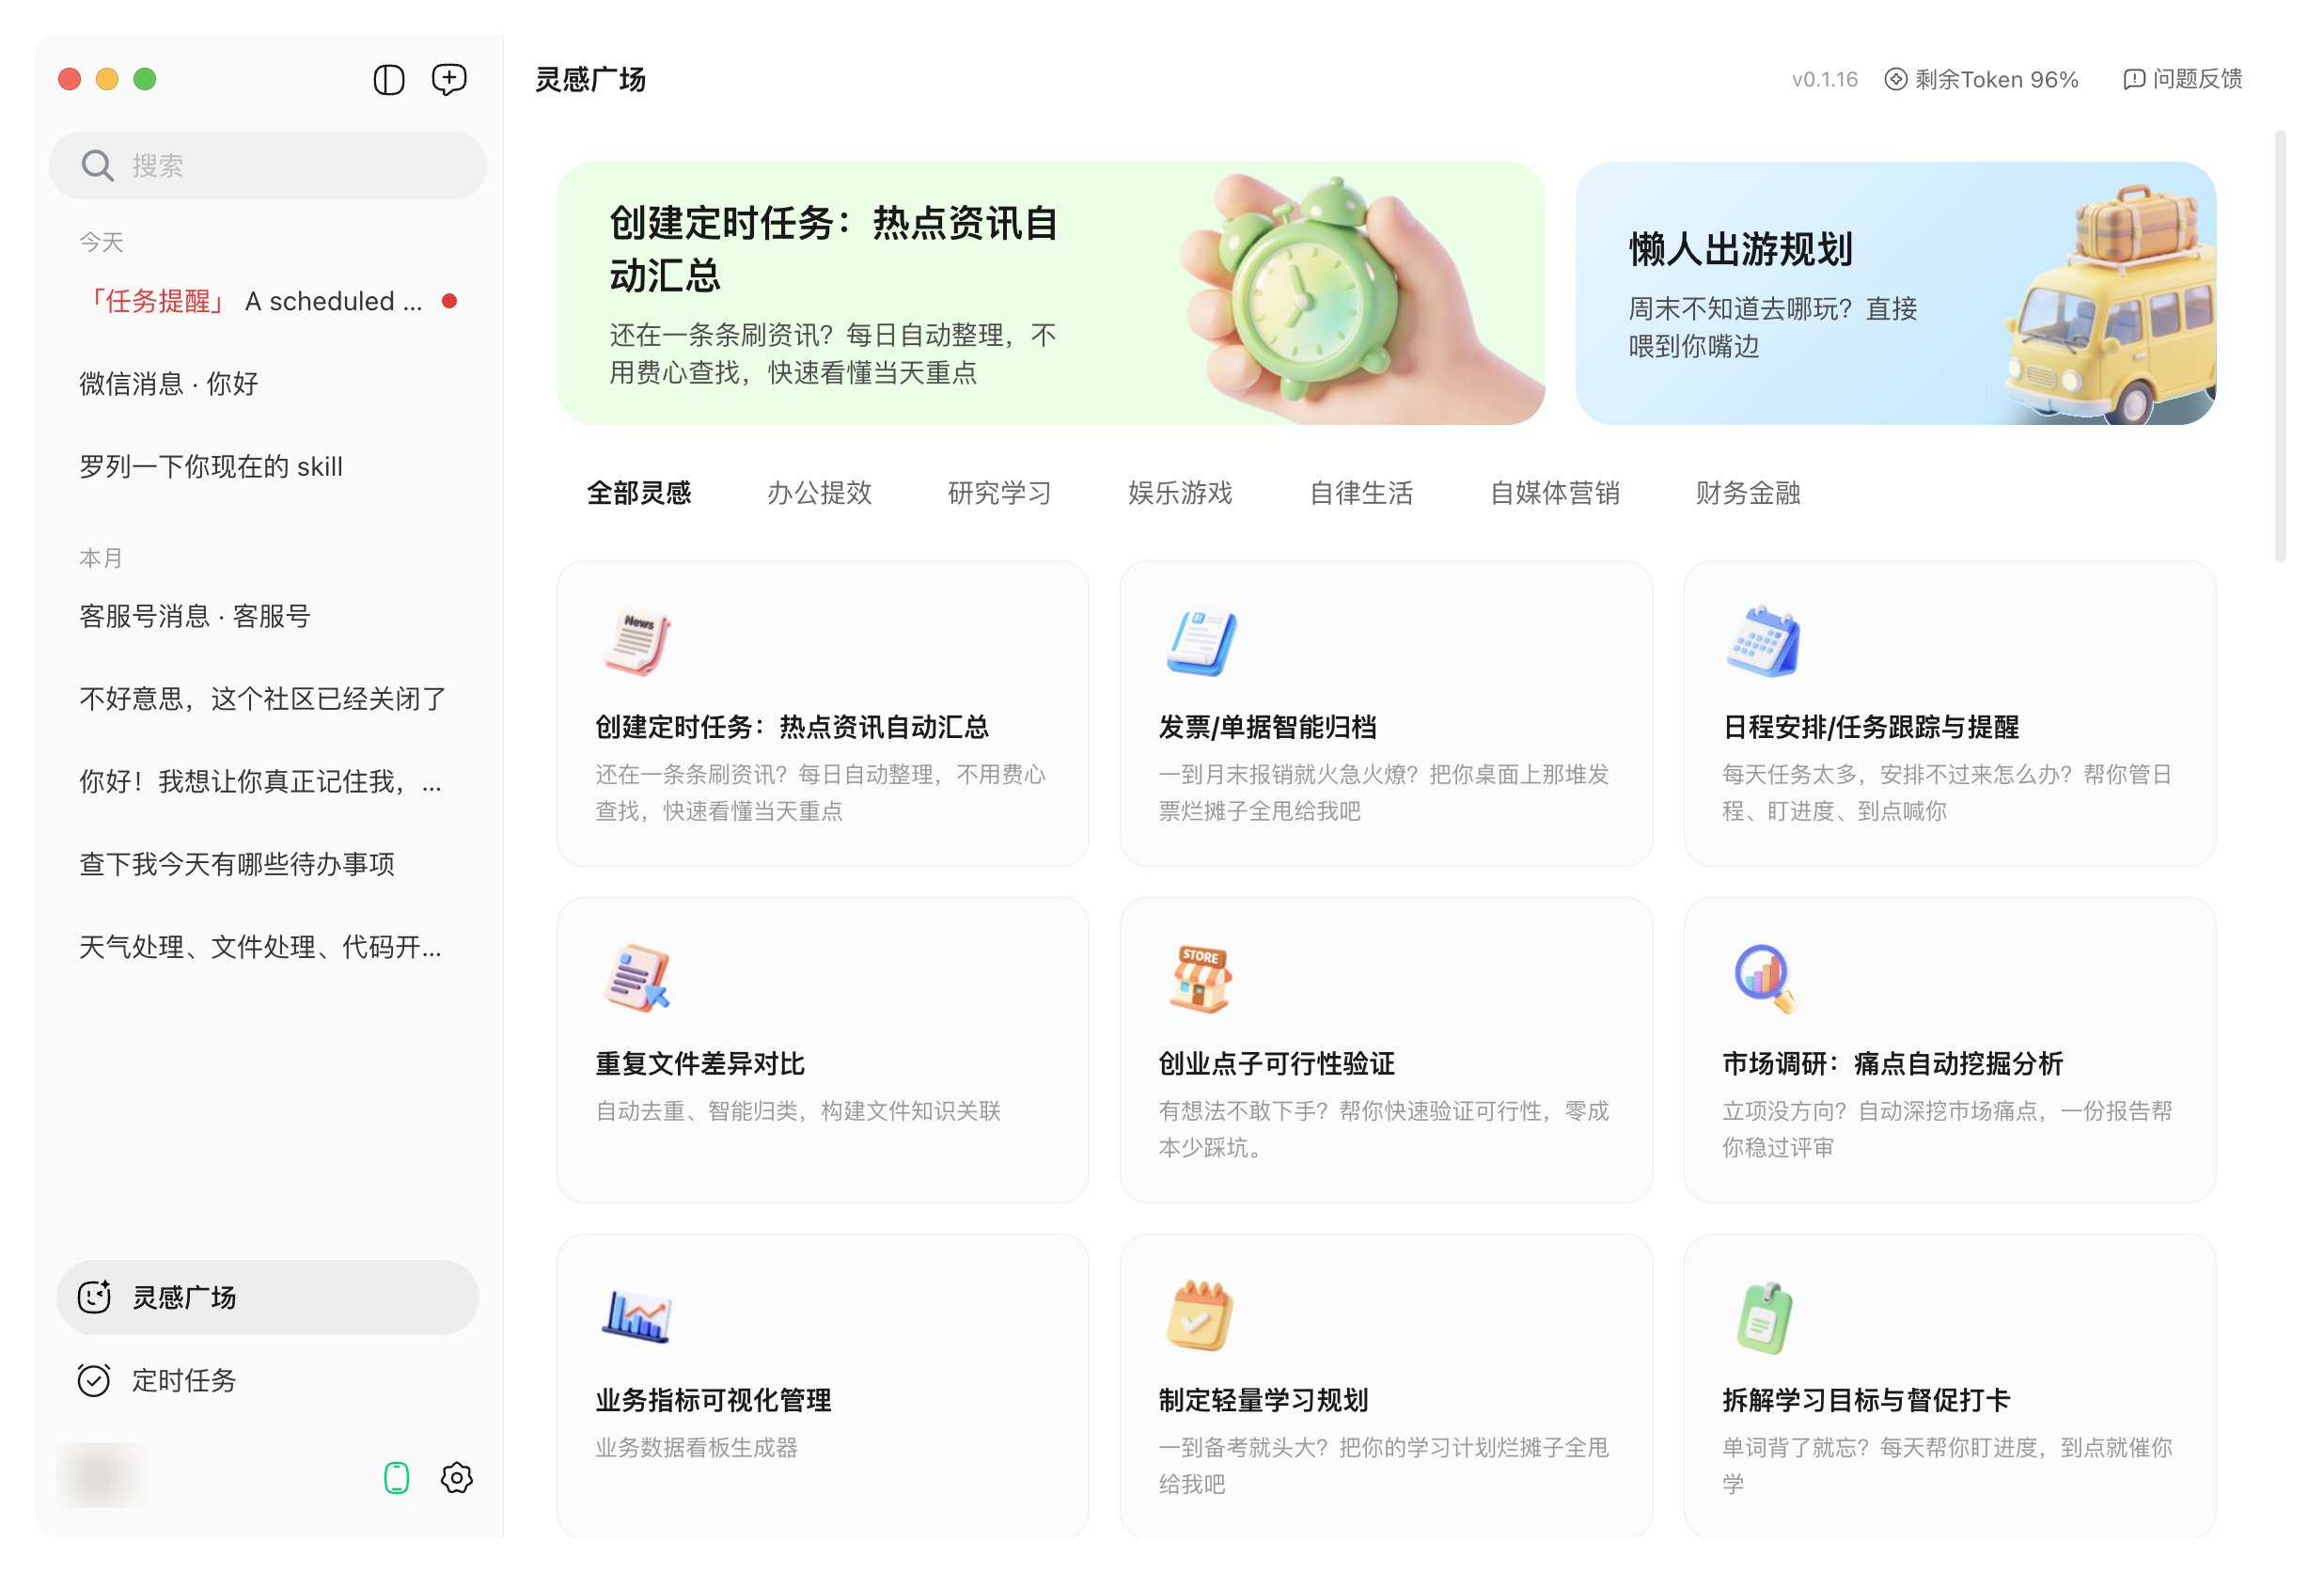Switch to 自媒体营销 tab
This screenshot has width=2324, height=1572.
(x=1555, y=492)
